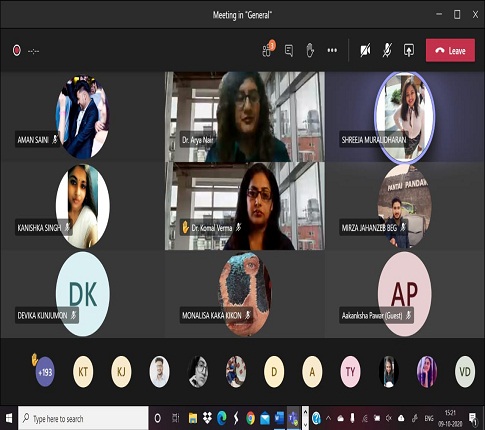485x430 pixels.
Task: Click the red recording indicator
Action: point(16,50)
